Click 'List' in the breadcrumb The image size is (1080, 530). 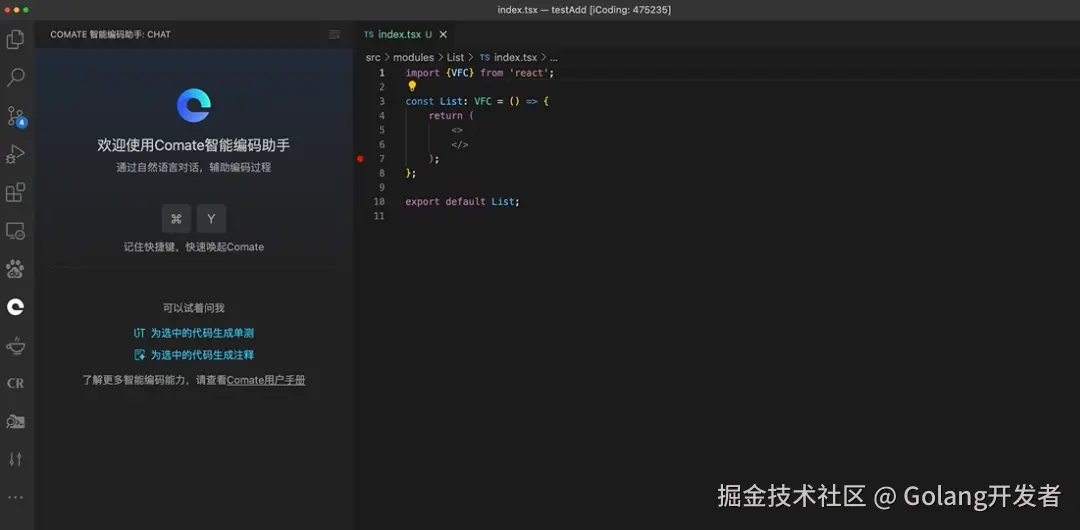[x=455, y=58]
